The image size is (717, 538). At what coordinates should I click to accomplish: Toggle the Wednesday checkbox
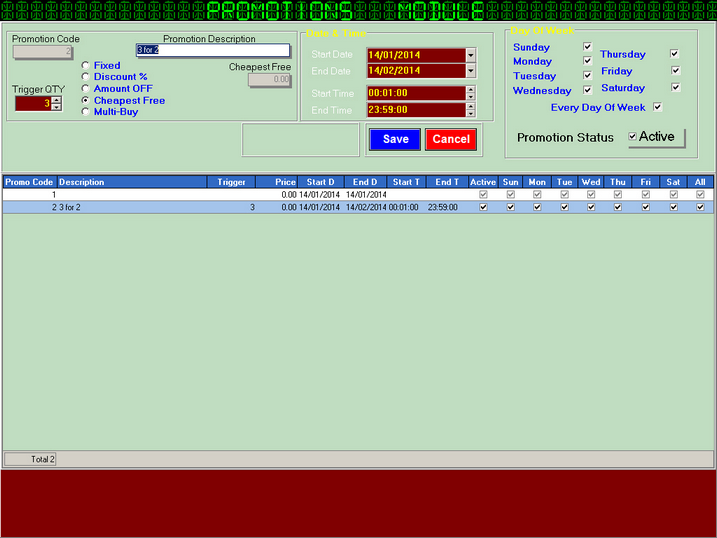click(588, 90)
